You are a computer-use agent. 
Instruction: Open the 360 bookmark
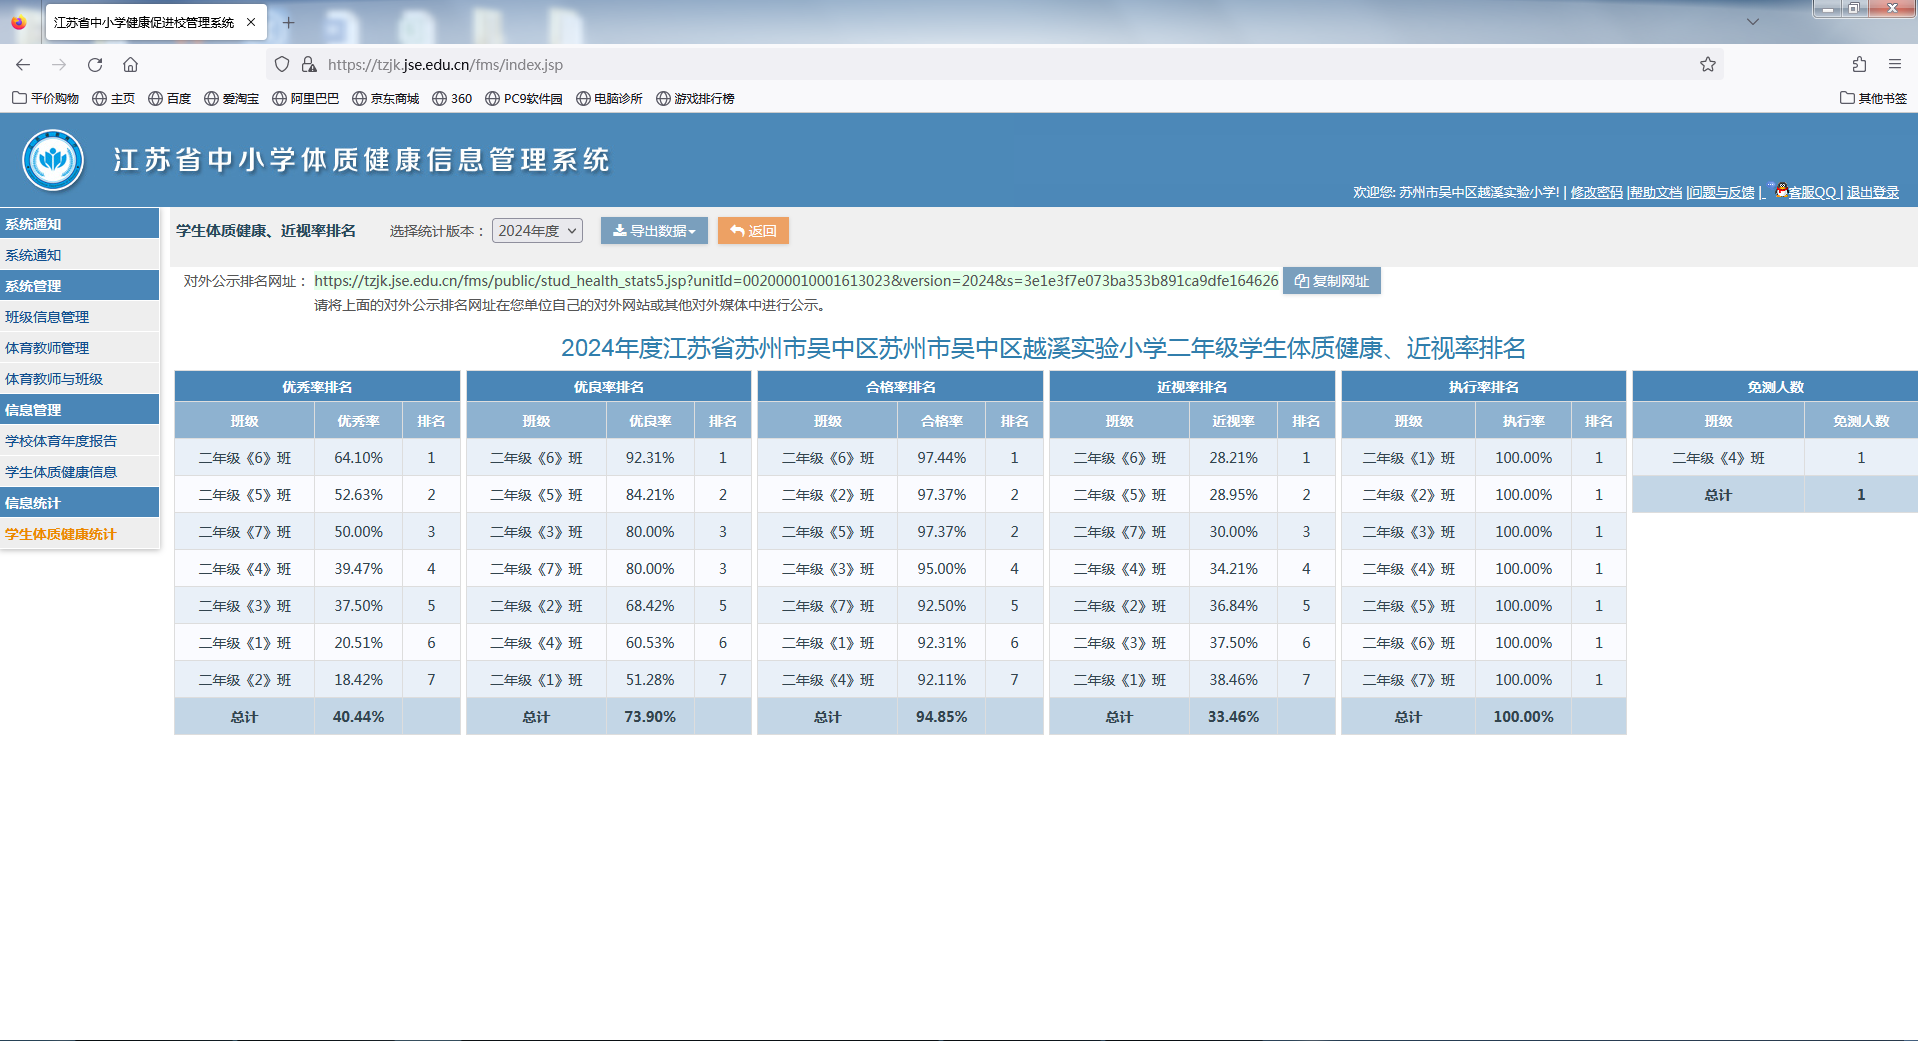[x=452, y=98]
